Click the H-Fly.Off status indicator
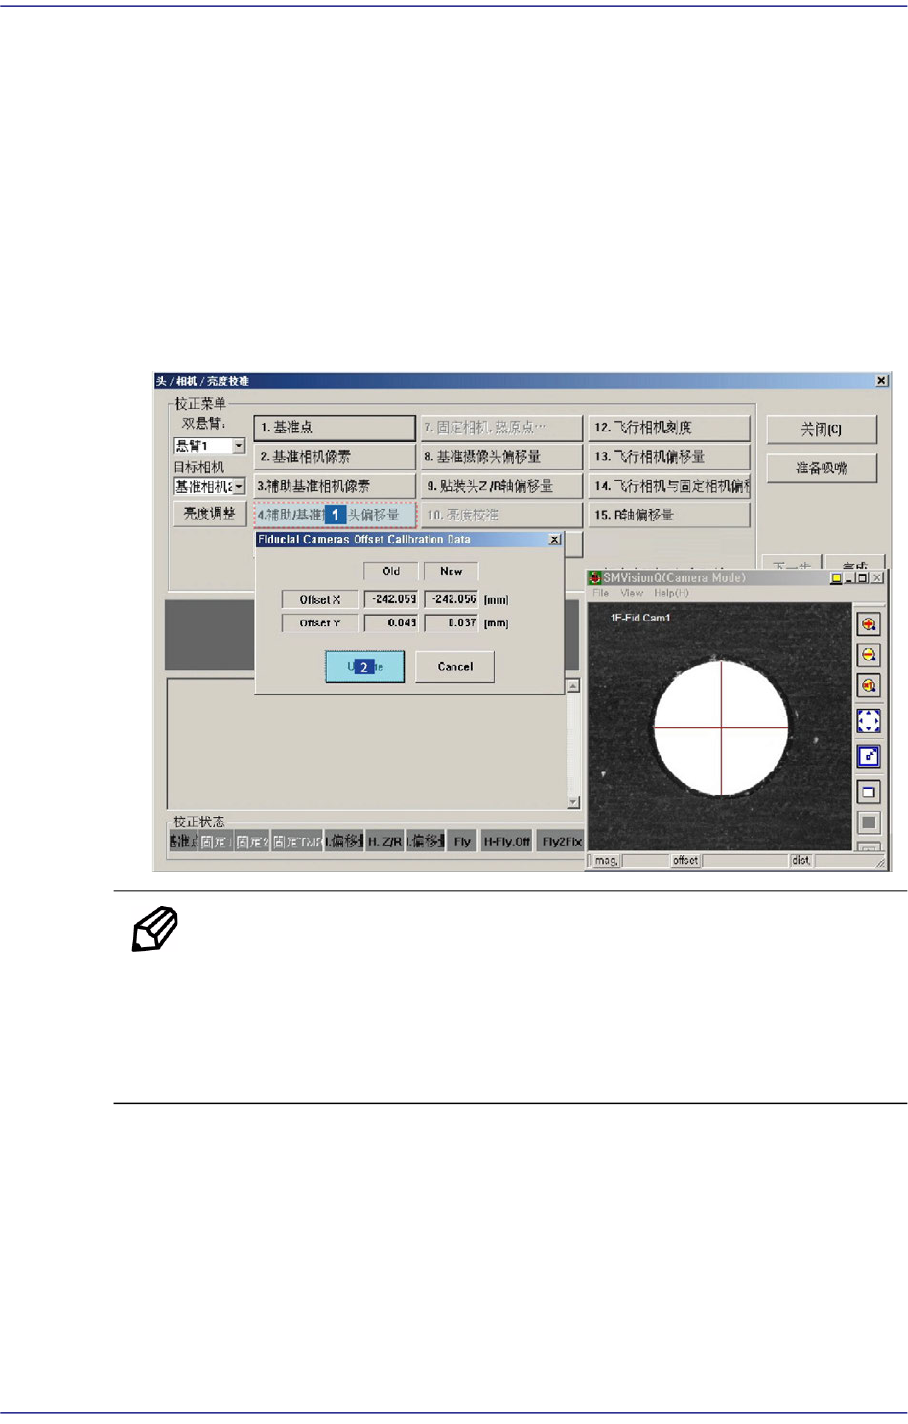This screenshot has height=1424, width=908. (507, 841)
